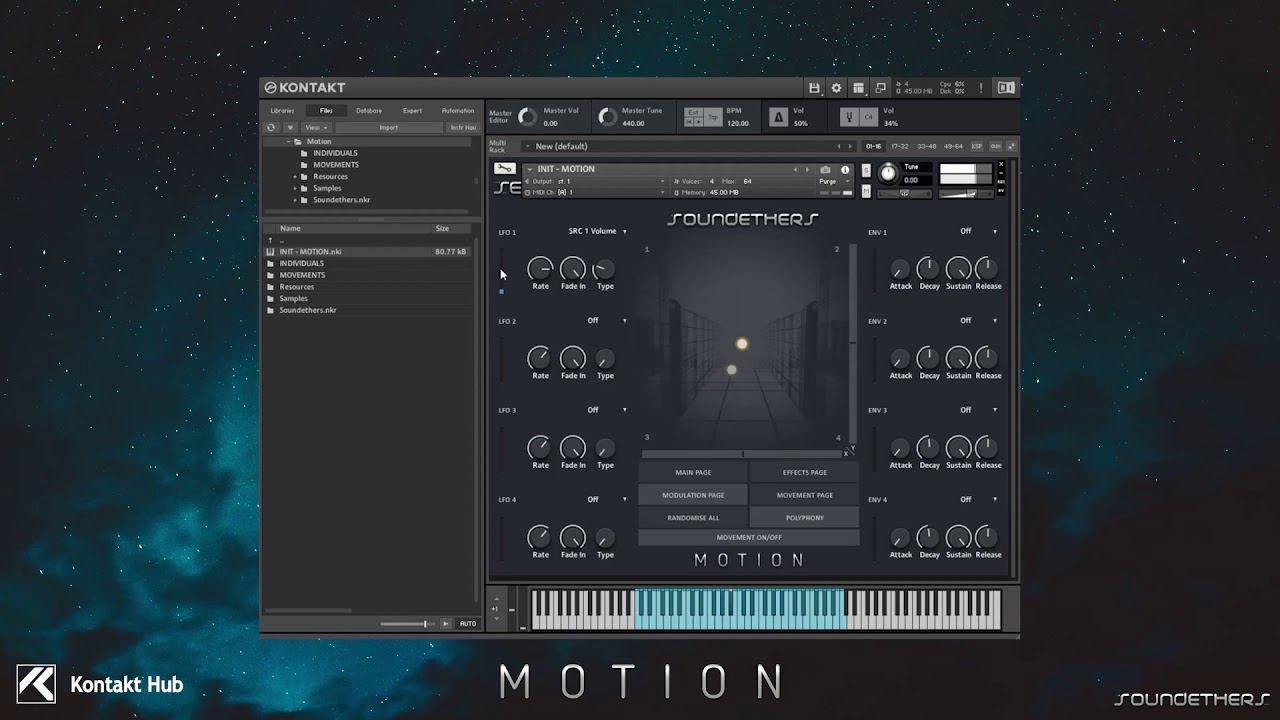This screenshot has height=720, width=1280.
Task: Click the Master Vol knob
Action: tap(527, 117)
